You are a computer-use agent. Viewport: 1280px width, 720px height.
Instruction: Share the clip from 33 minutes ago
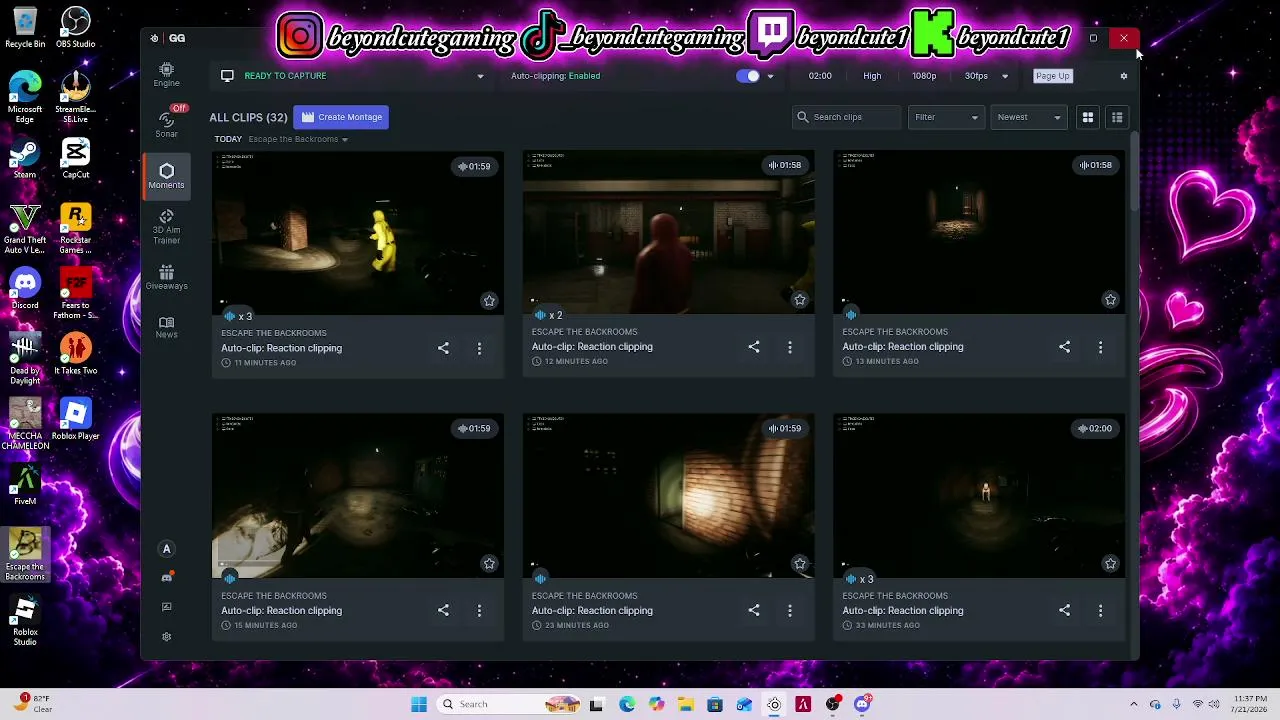1064,610
